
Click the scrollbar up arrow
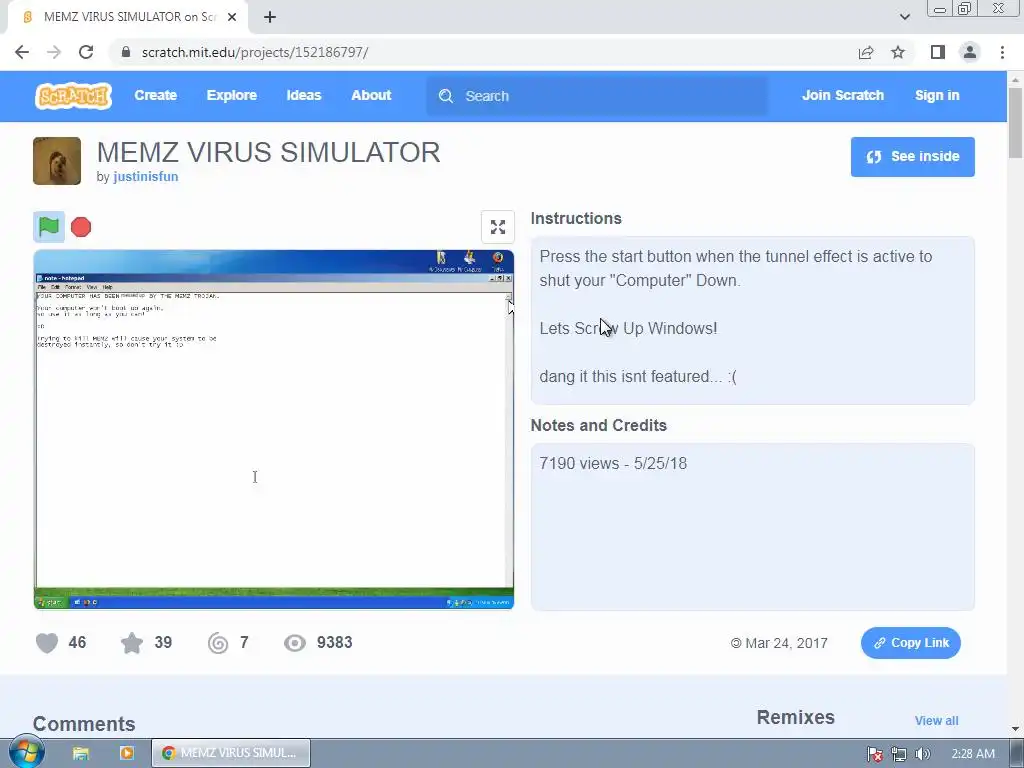coord(1015,78)
